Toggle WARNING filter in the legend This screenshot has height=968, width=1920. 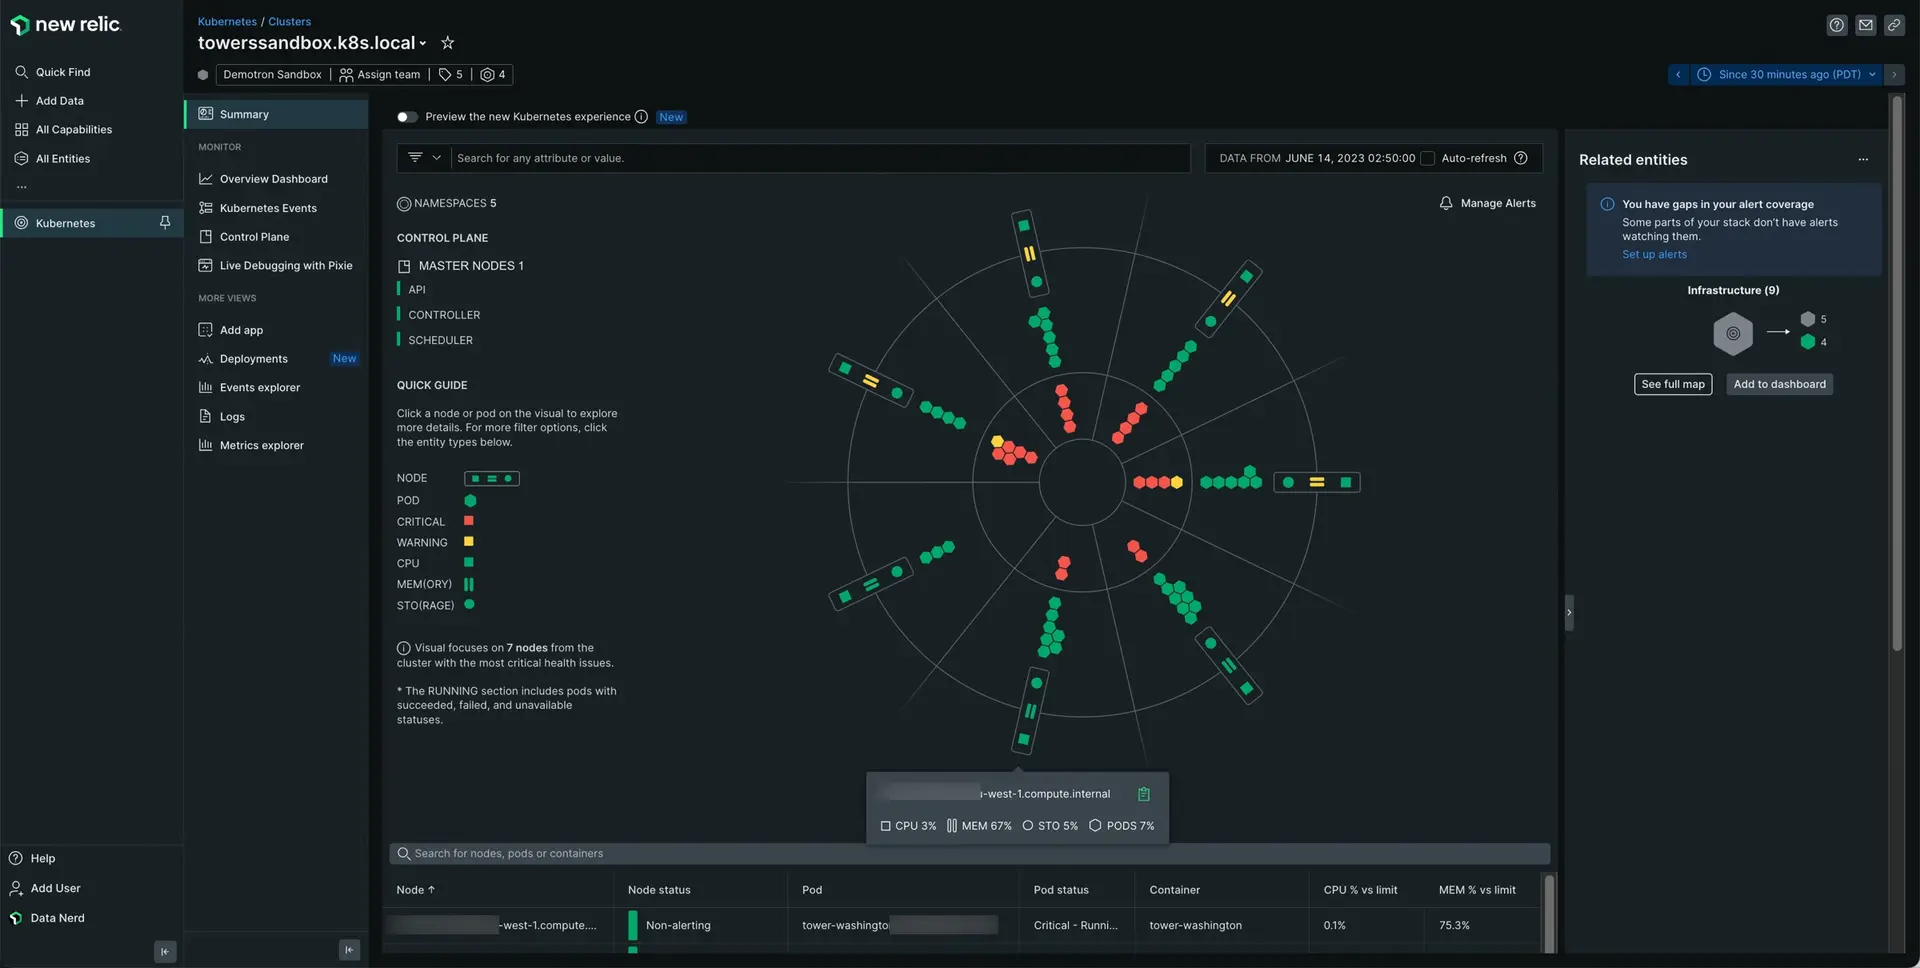coord(469,542)
